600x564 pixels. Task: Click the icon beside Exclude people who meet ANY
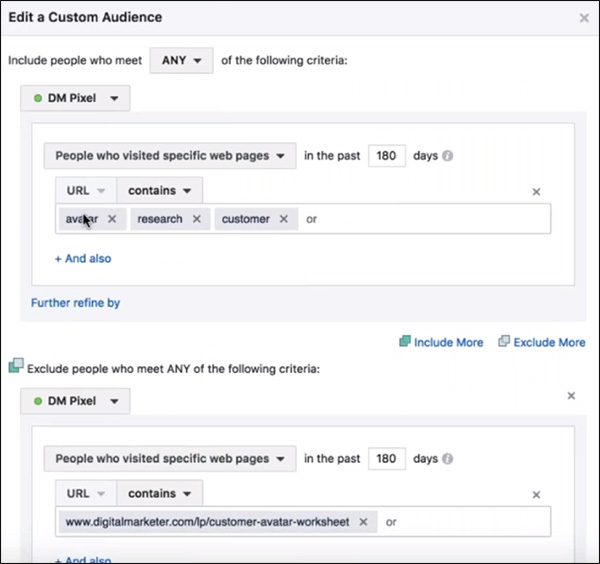click(16, 366)
